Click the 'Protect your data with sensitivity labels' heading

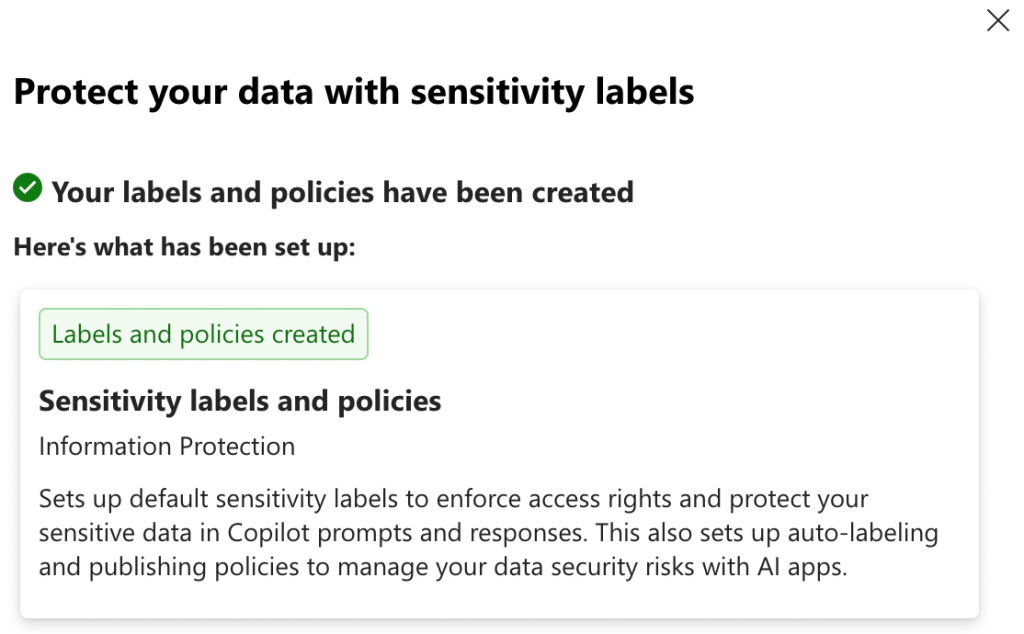(353, 92)
